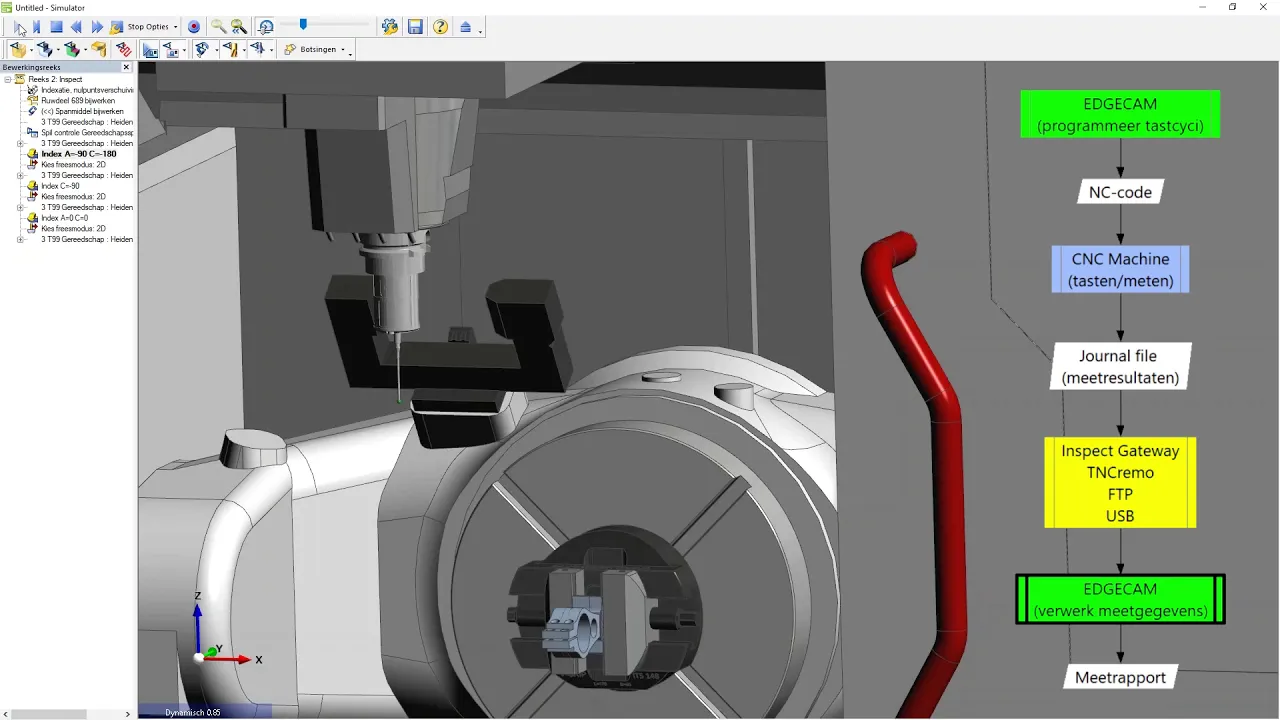Select the Index C=-90 row
This screenshot has height=720, width=1280.
60,186
